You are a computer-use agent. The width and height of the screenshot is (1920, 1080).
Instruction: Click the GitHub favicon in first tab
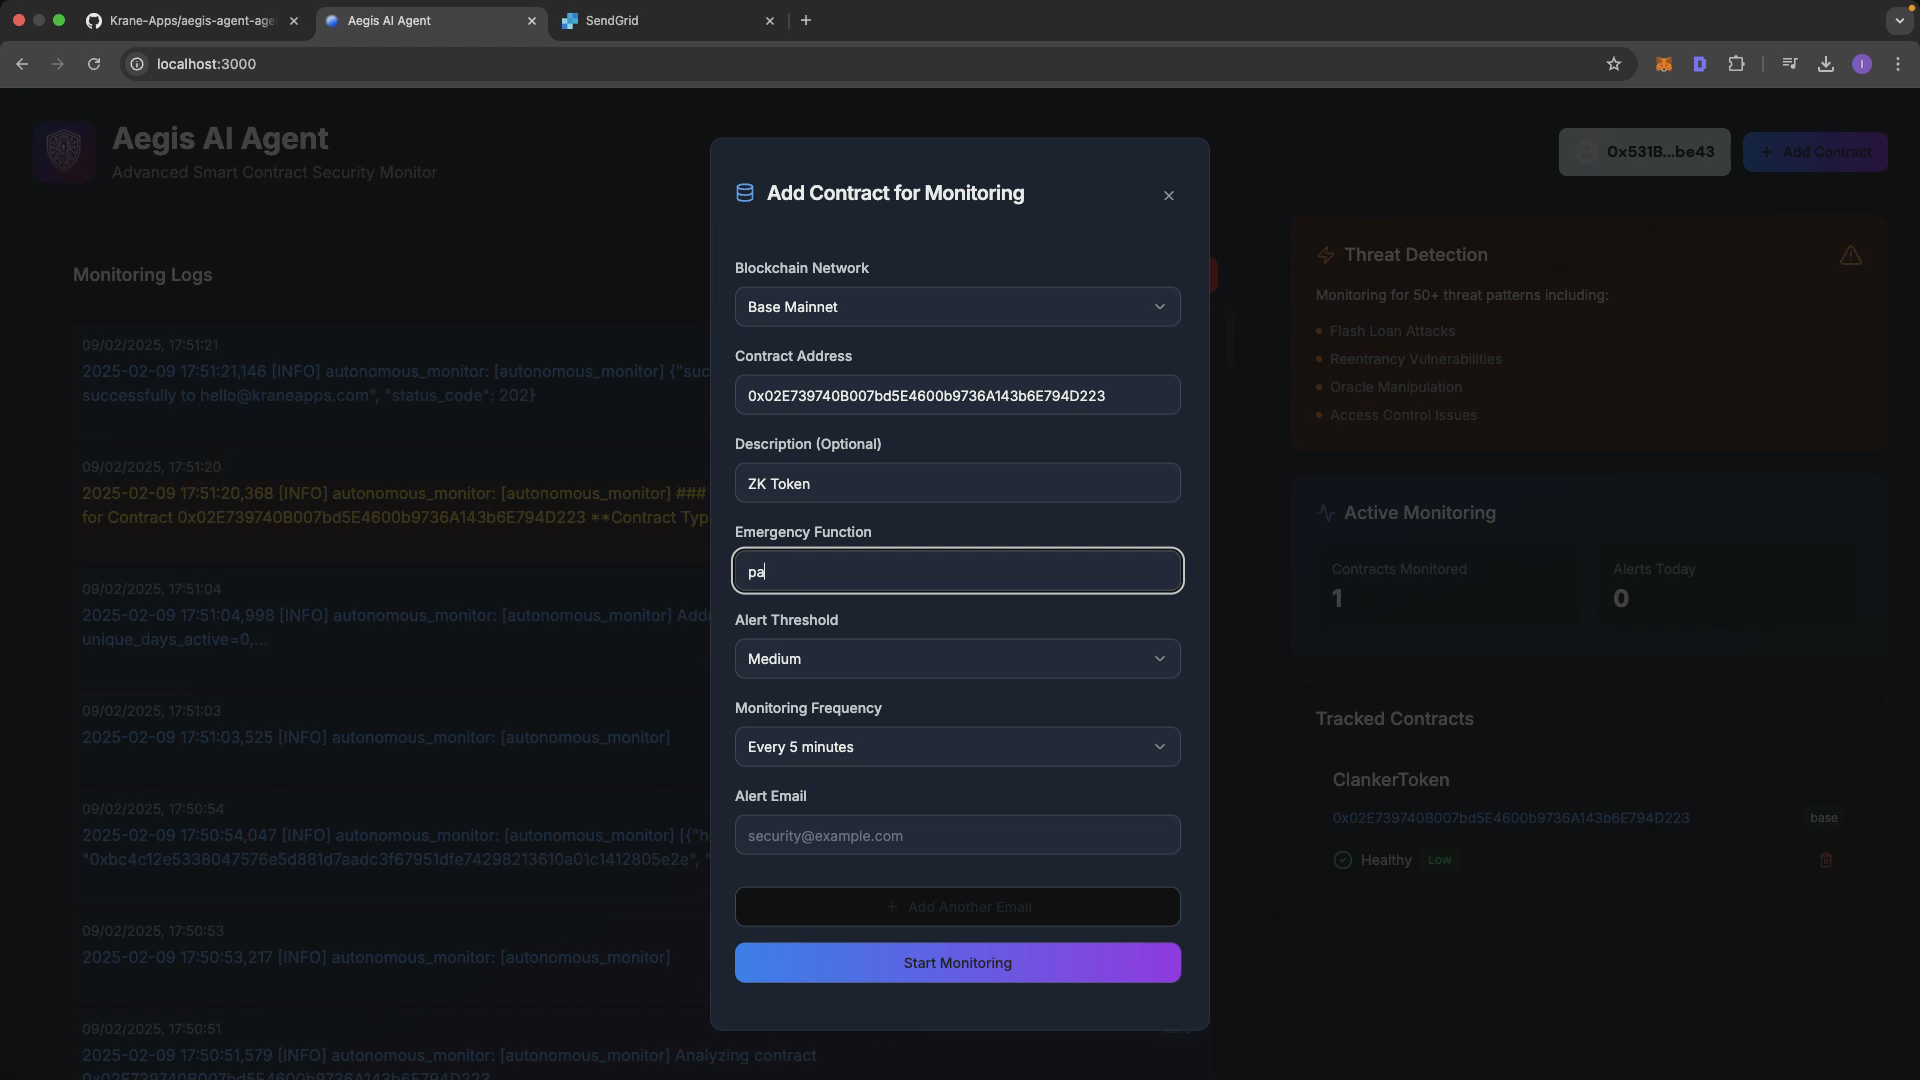pos(93,21)
